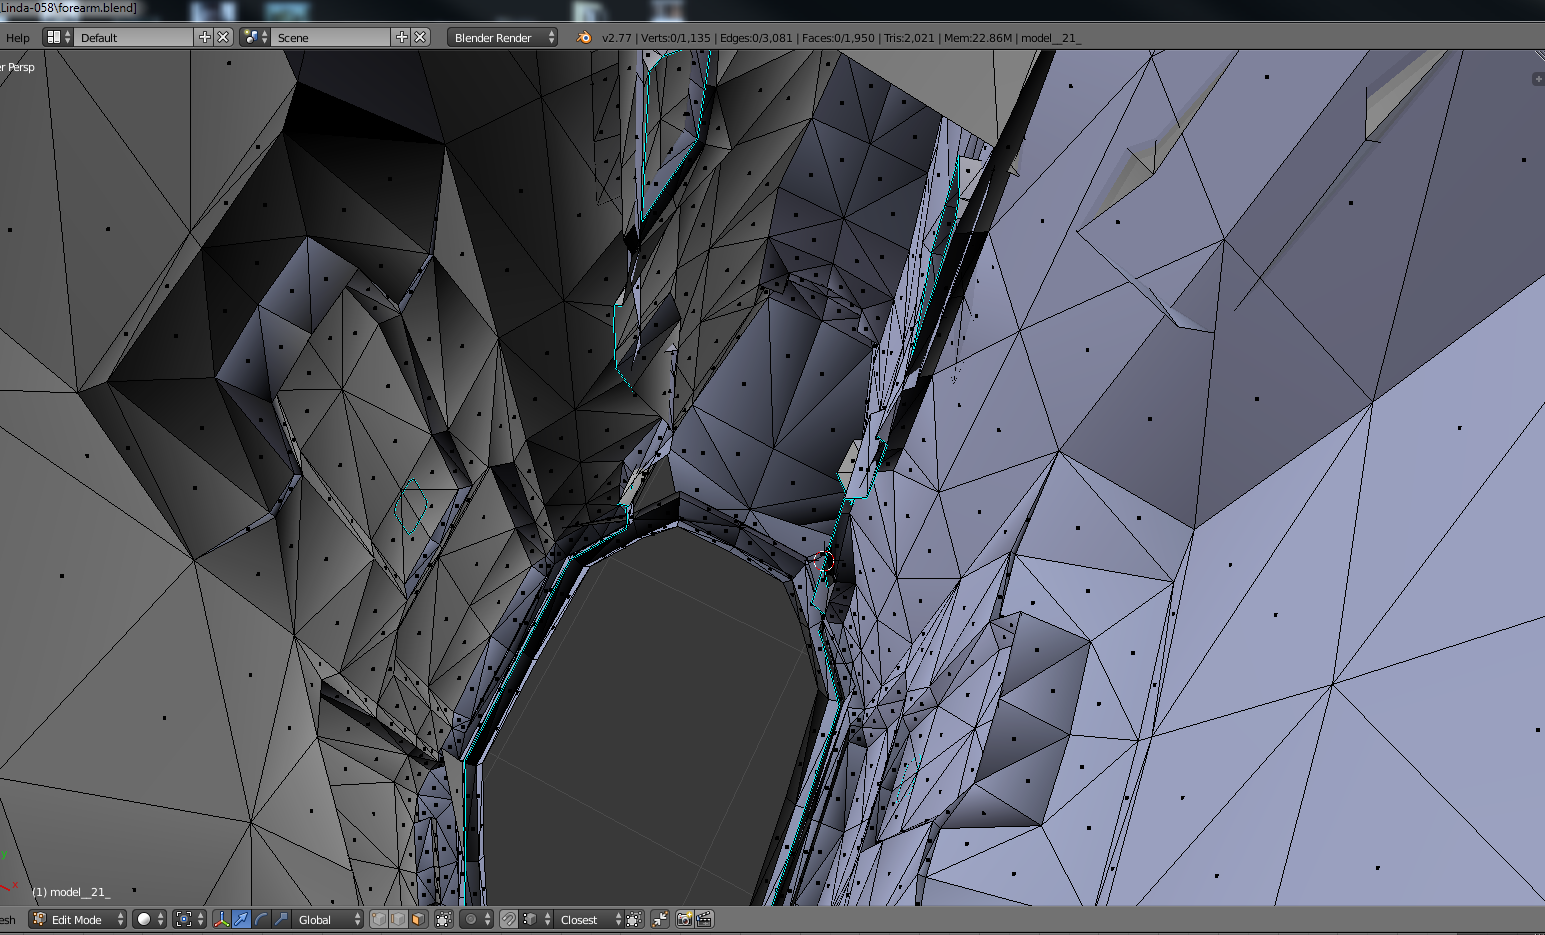The width and height of the screenshot is (1545, 935).
Task: Toggle the 3D manipulator widget icon
Action: point(222,919)
